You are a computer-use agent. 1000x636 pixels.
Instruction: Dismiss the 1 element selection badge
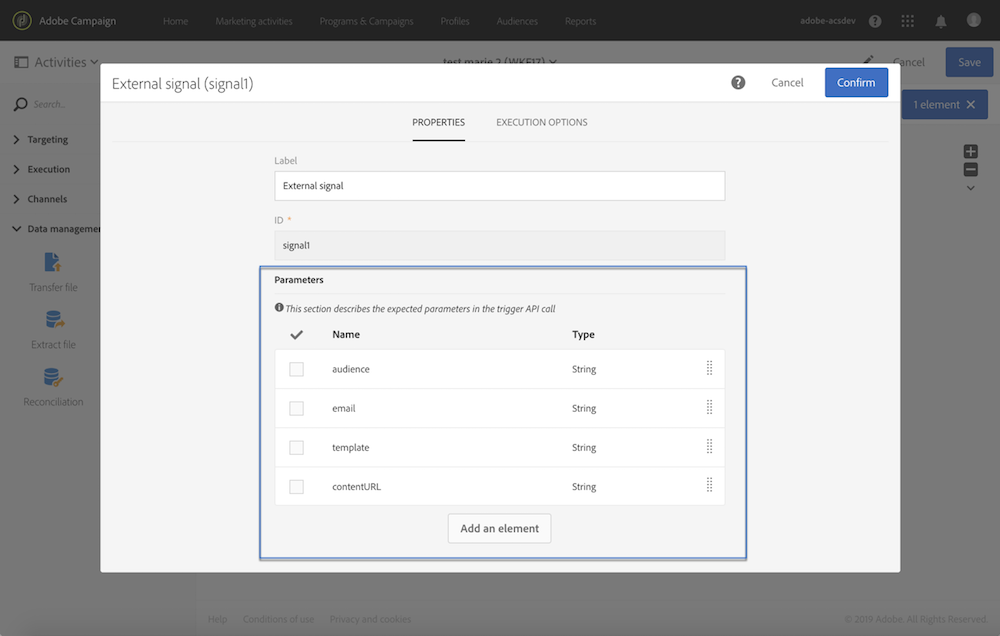pos(970,105)
